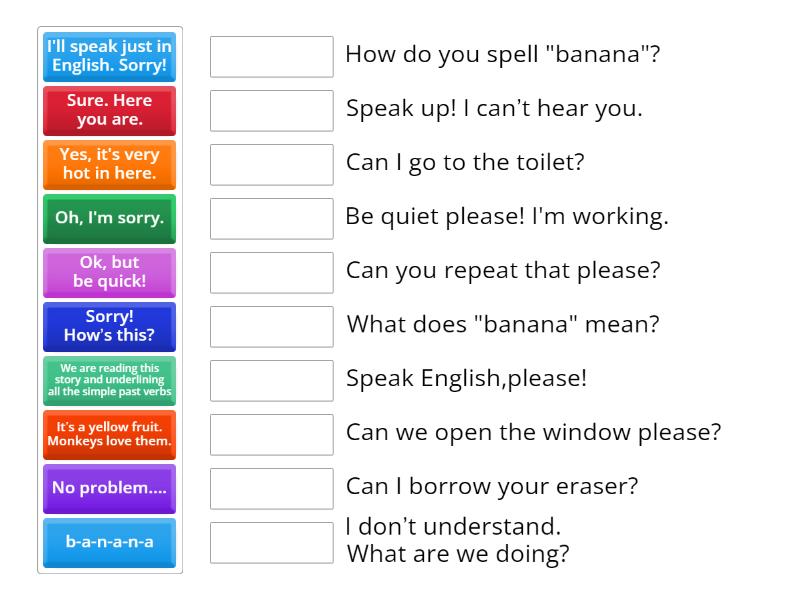This screenshot has height=600, width=800.
Task: Select the tile about underlining simple past verbs
Action: [109, 380]
